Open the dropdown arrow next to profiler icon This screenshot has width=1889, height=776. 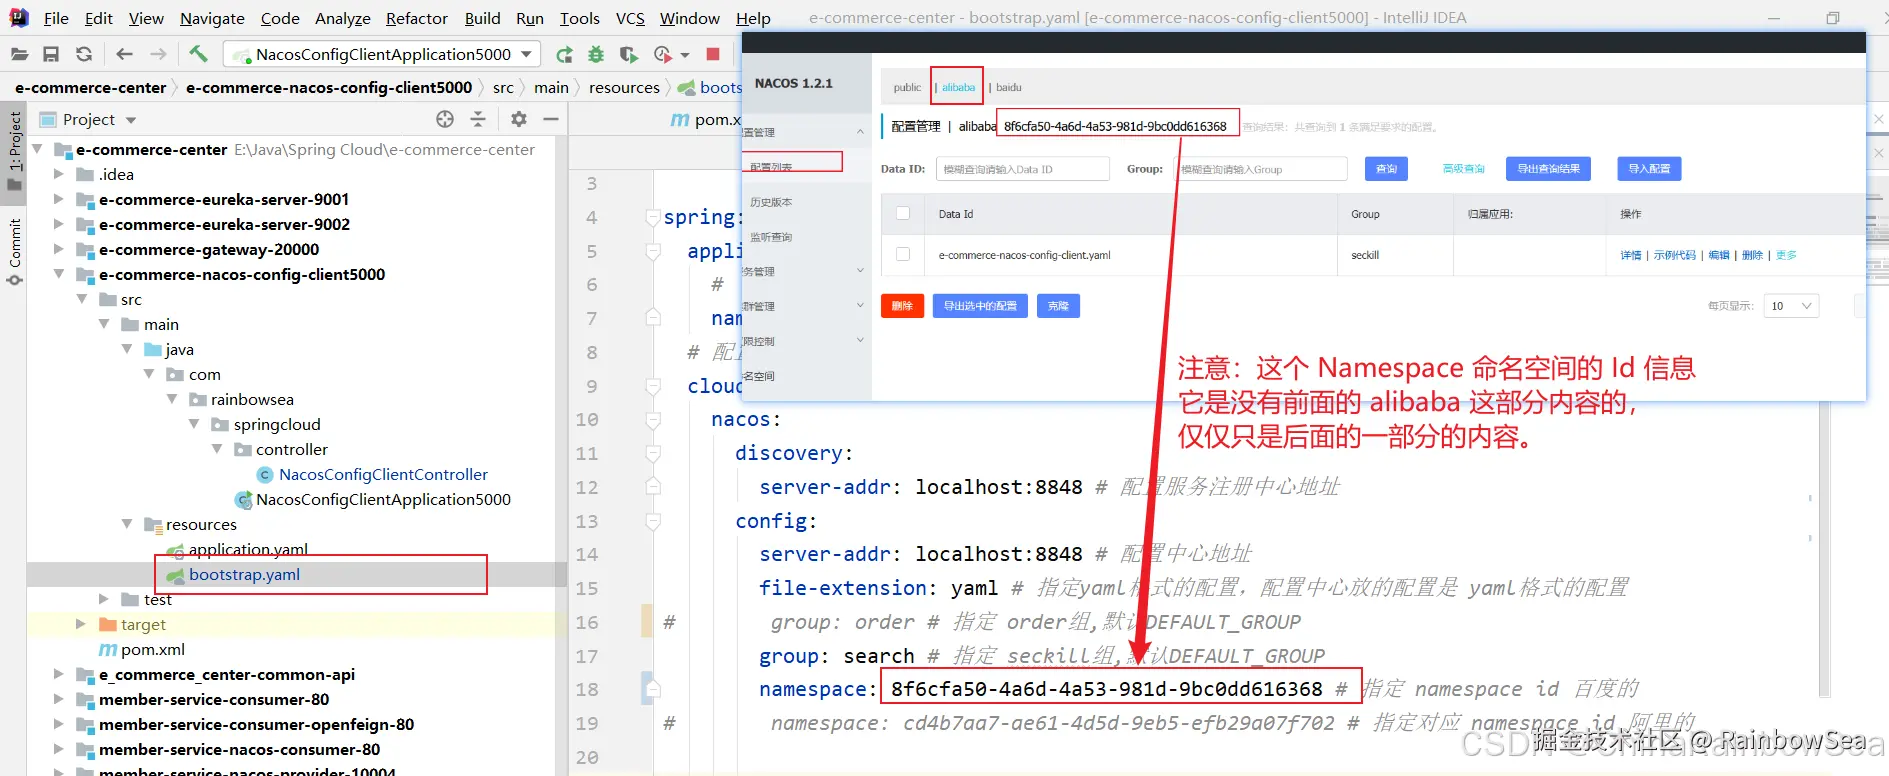[685, 55]
